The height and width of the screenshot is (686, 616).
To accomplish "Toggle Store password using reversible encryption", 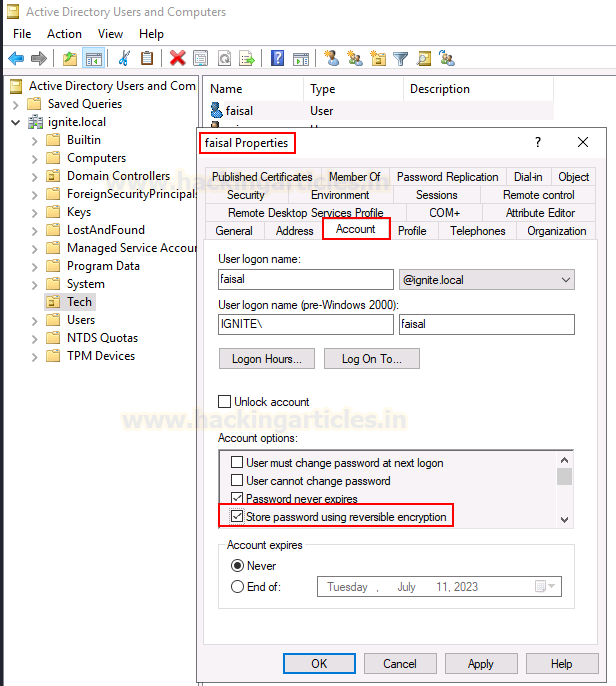I will (237, 516).
